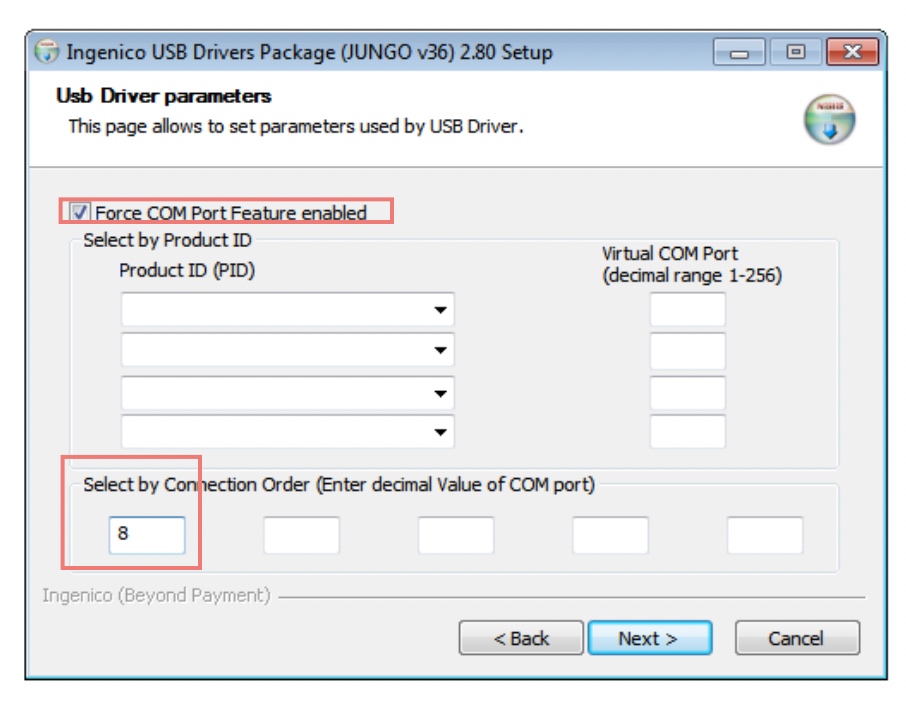Focus the fourth Virtual COM Port field
The height and width of the screenshot is (716, 906).
pyautogui.click(x=688, y=431)
